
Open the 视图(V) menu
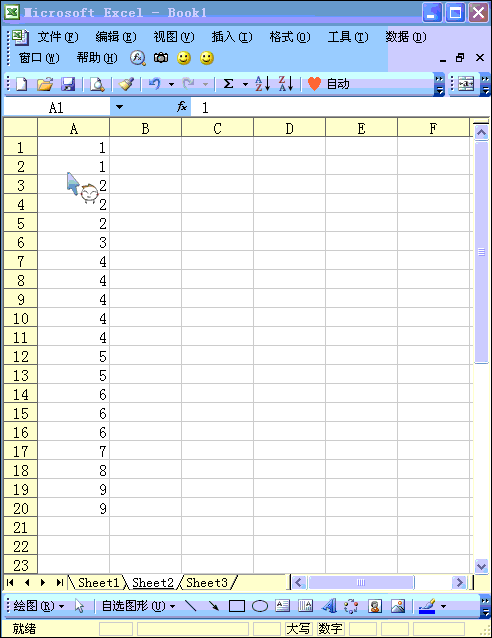174,37
